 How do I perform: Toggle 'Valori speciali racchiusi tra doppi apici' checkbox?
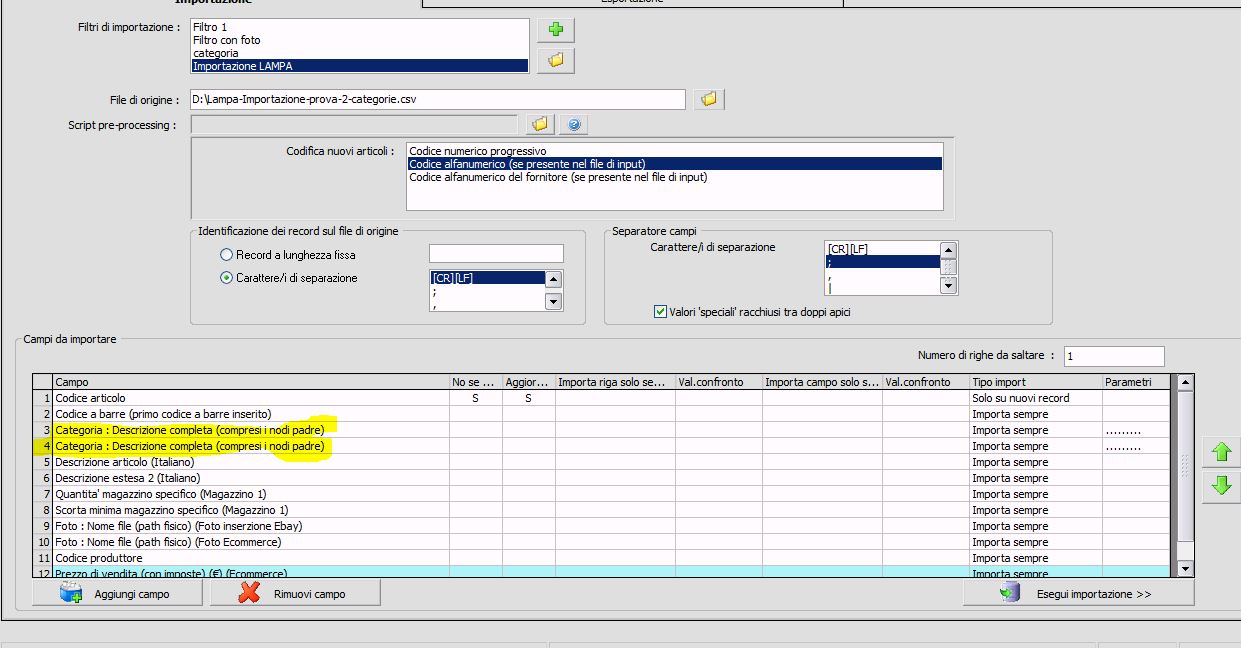point(660,312)
